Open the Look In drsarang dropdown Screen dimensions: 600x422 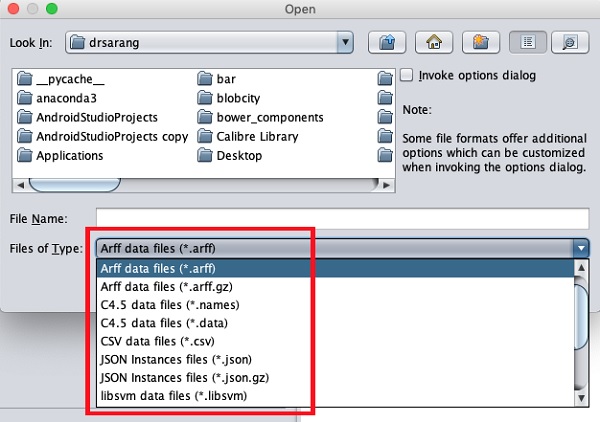(x=209, y=42)
